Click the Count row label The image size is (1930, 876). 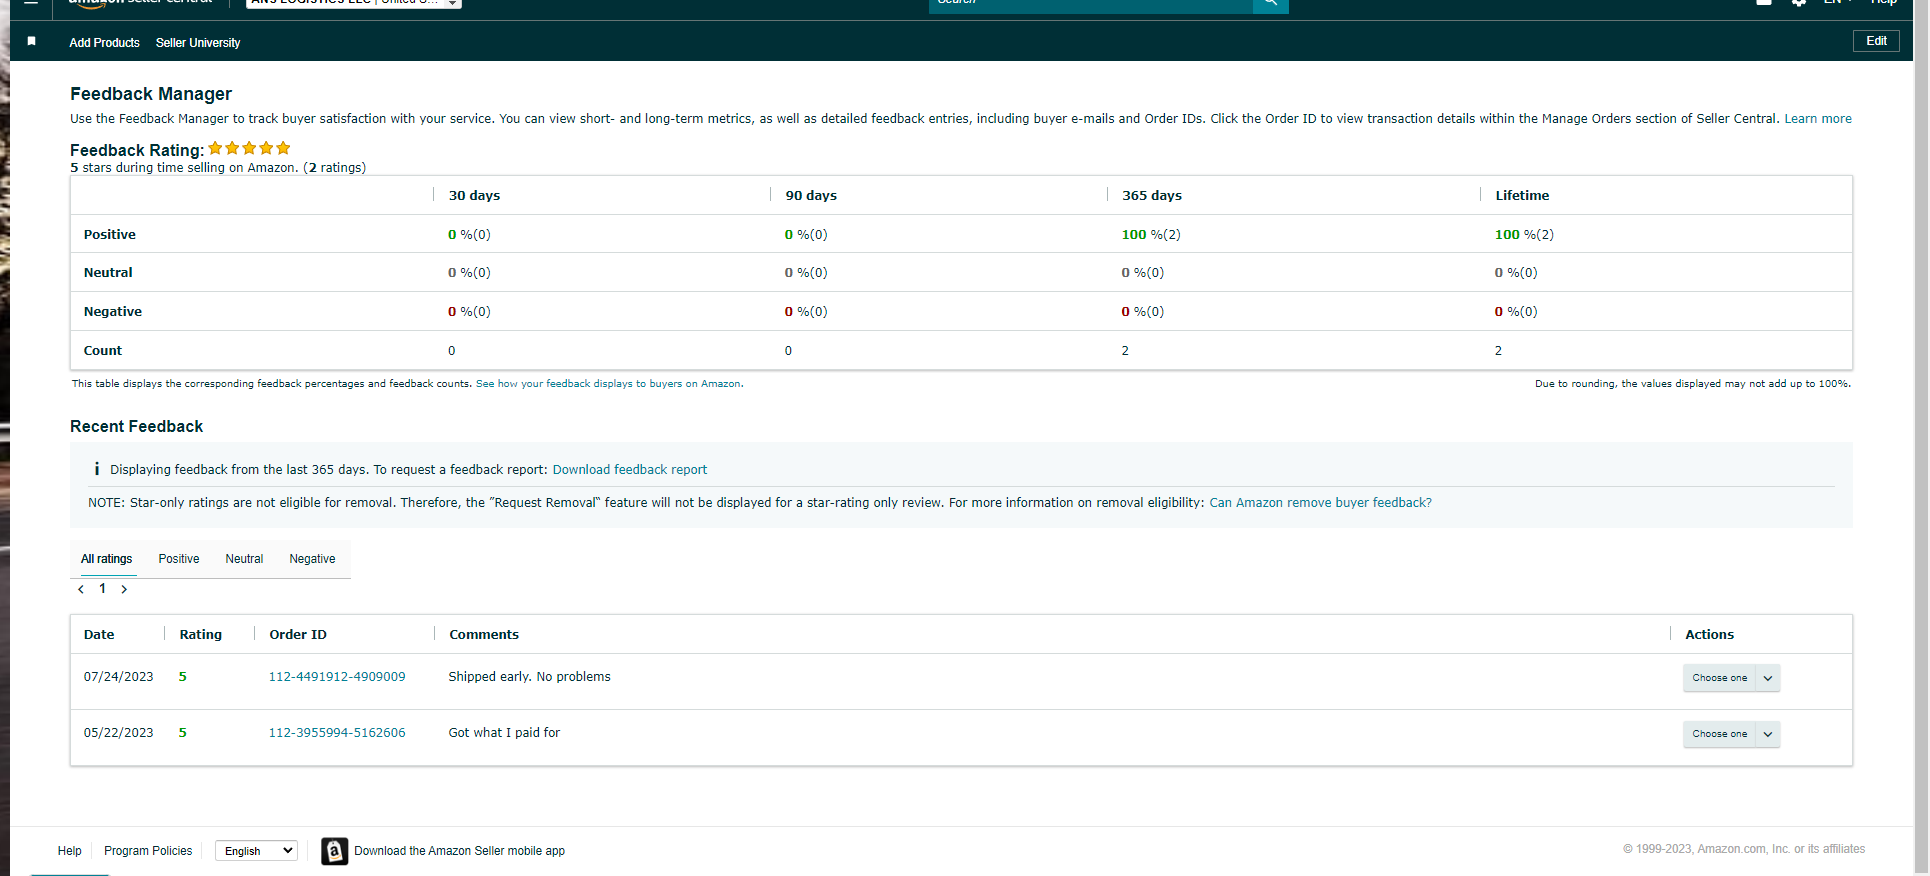[x=103, y=351]
